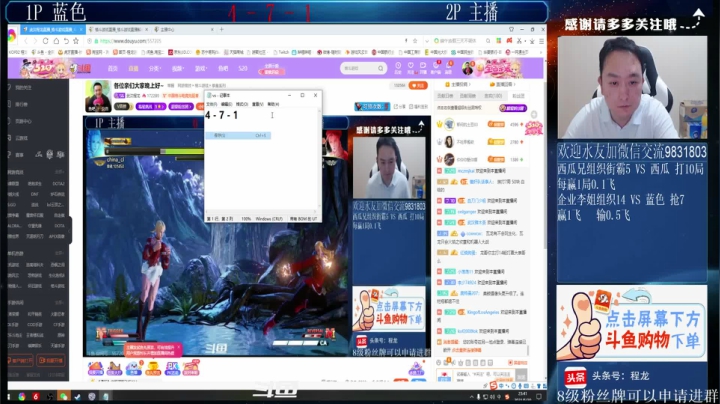Open the streamer's profile avatar
The height and width of the screenshot is (404, 720).
coord(98,96)
